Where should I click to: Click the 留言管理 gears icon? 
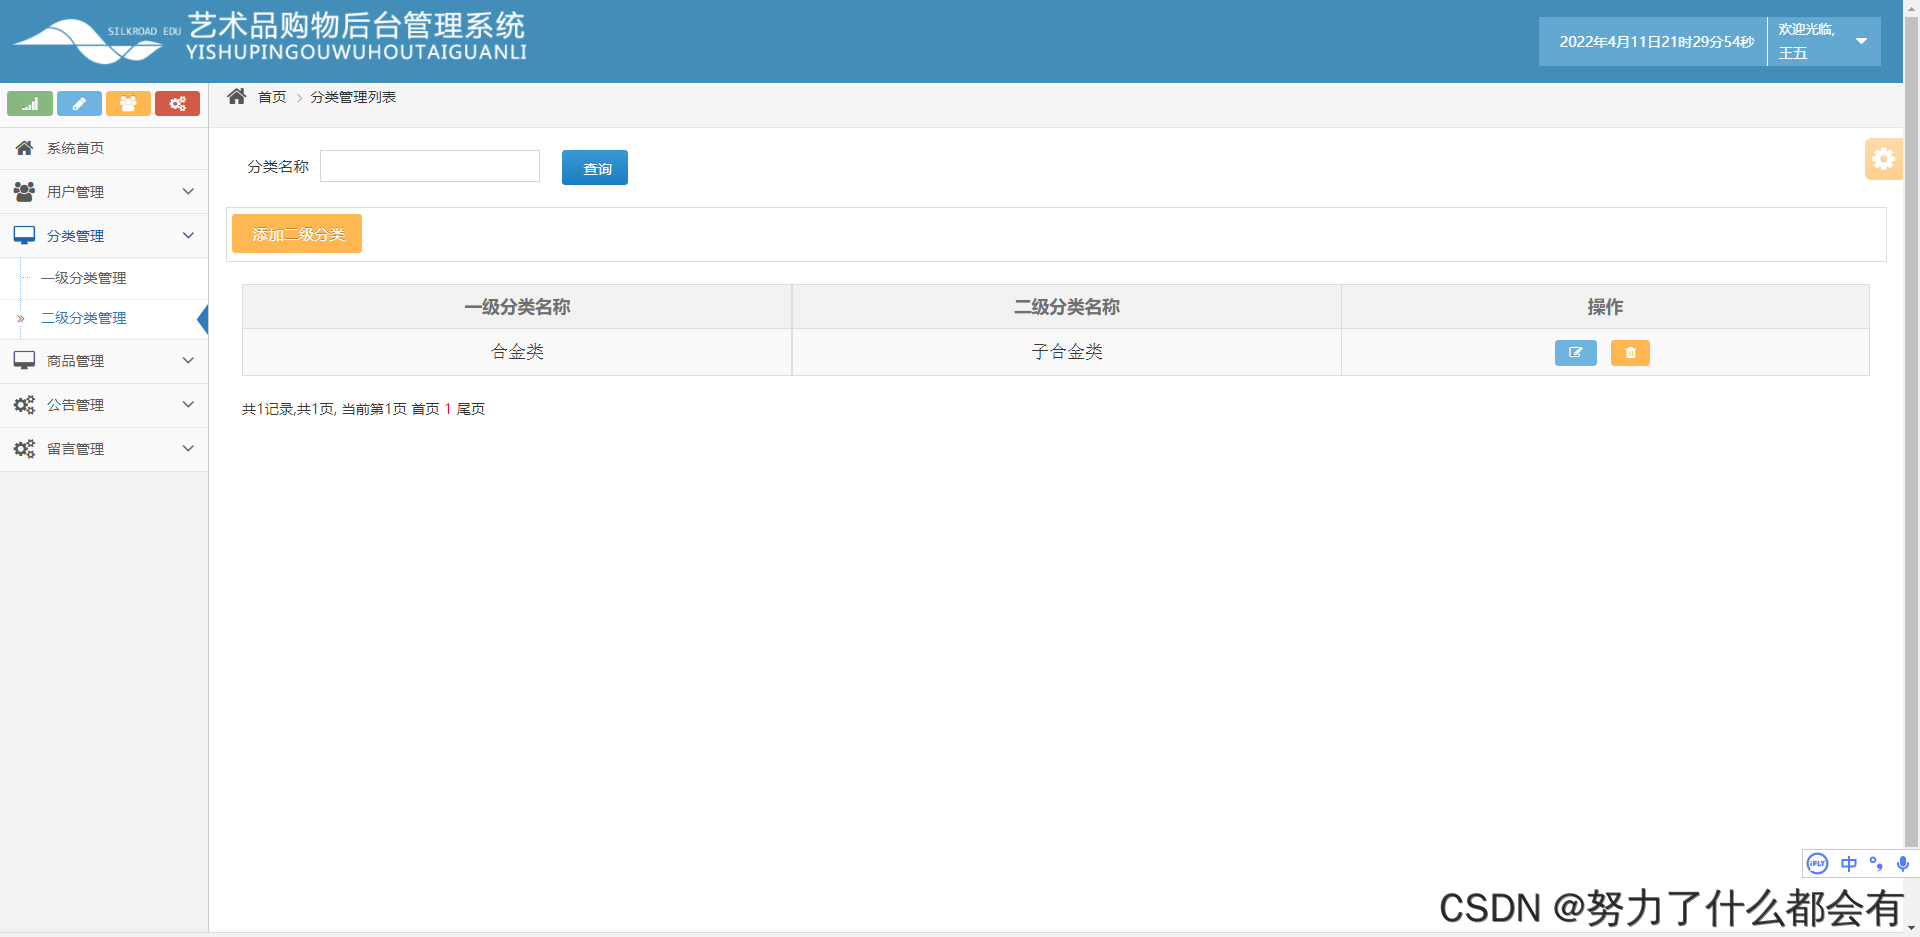pyautogui.click(x=24, y=449)
